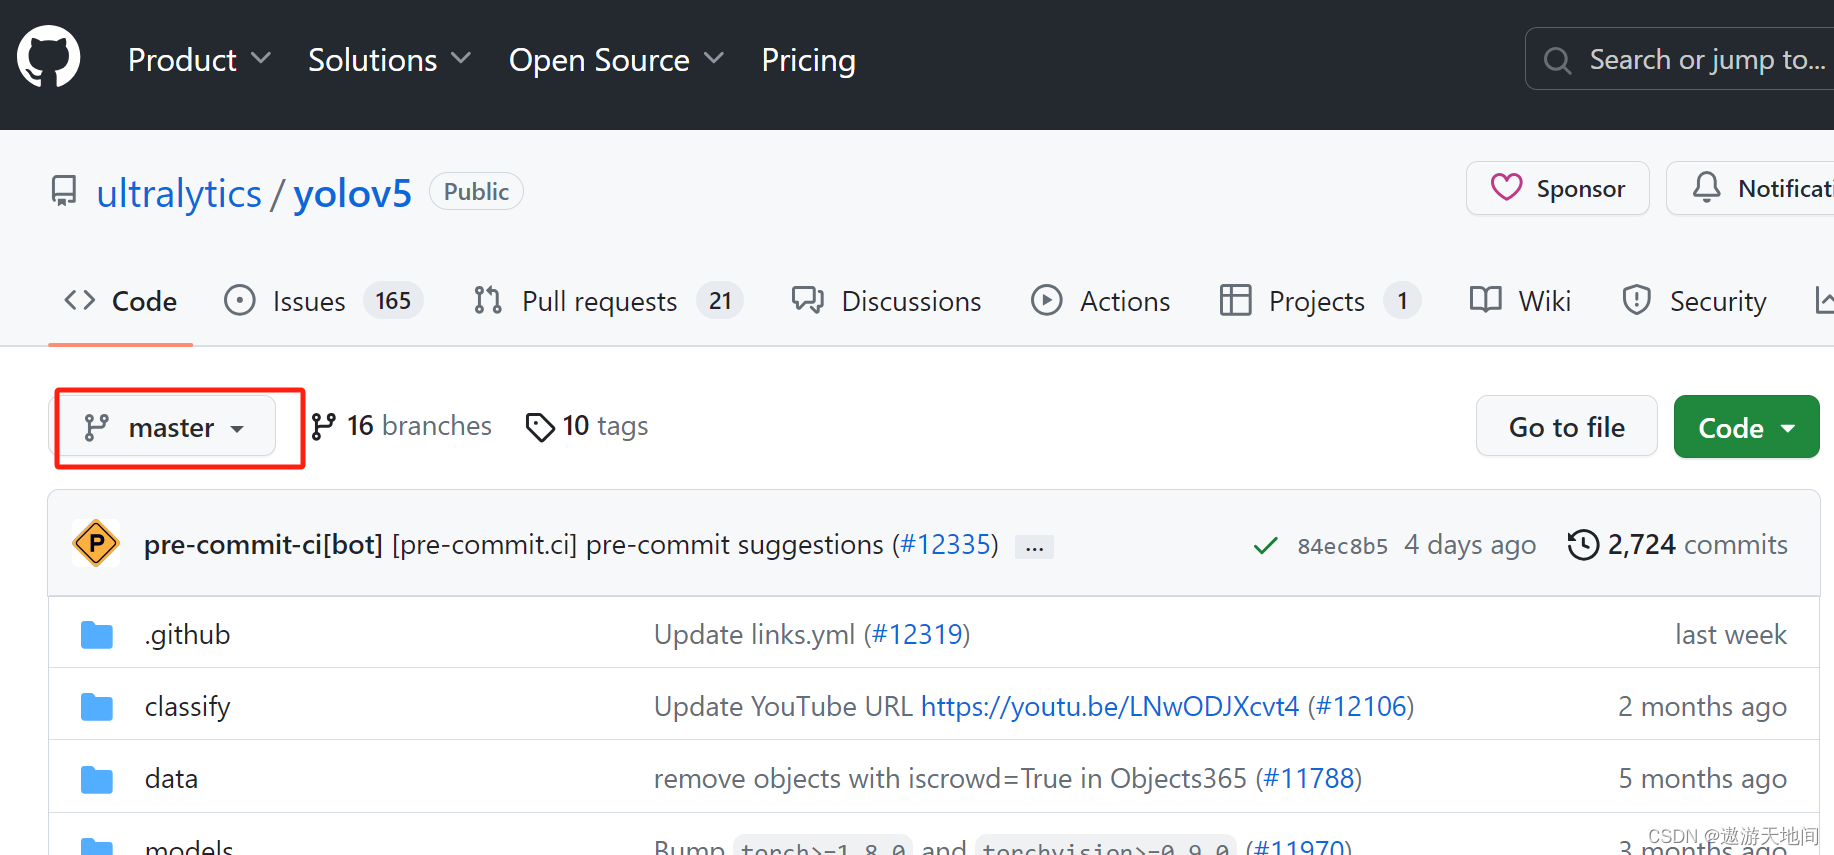
Task: Open the pre-commit suggestions commit message
Action: [x=637, y=544]
